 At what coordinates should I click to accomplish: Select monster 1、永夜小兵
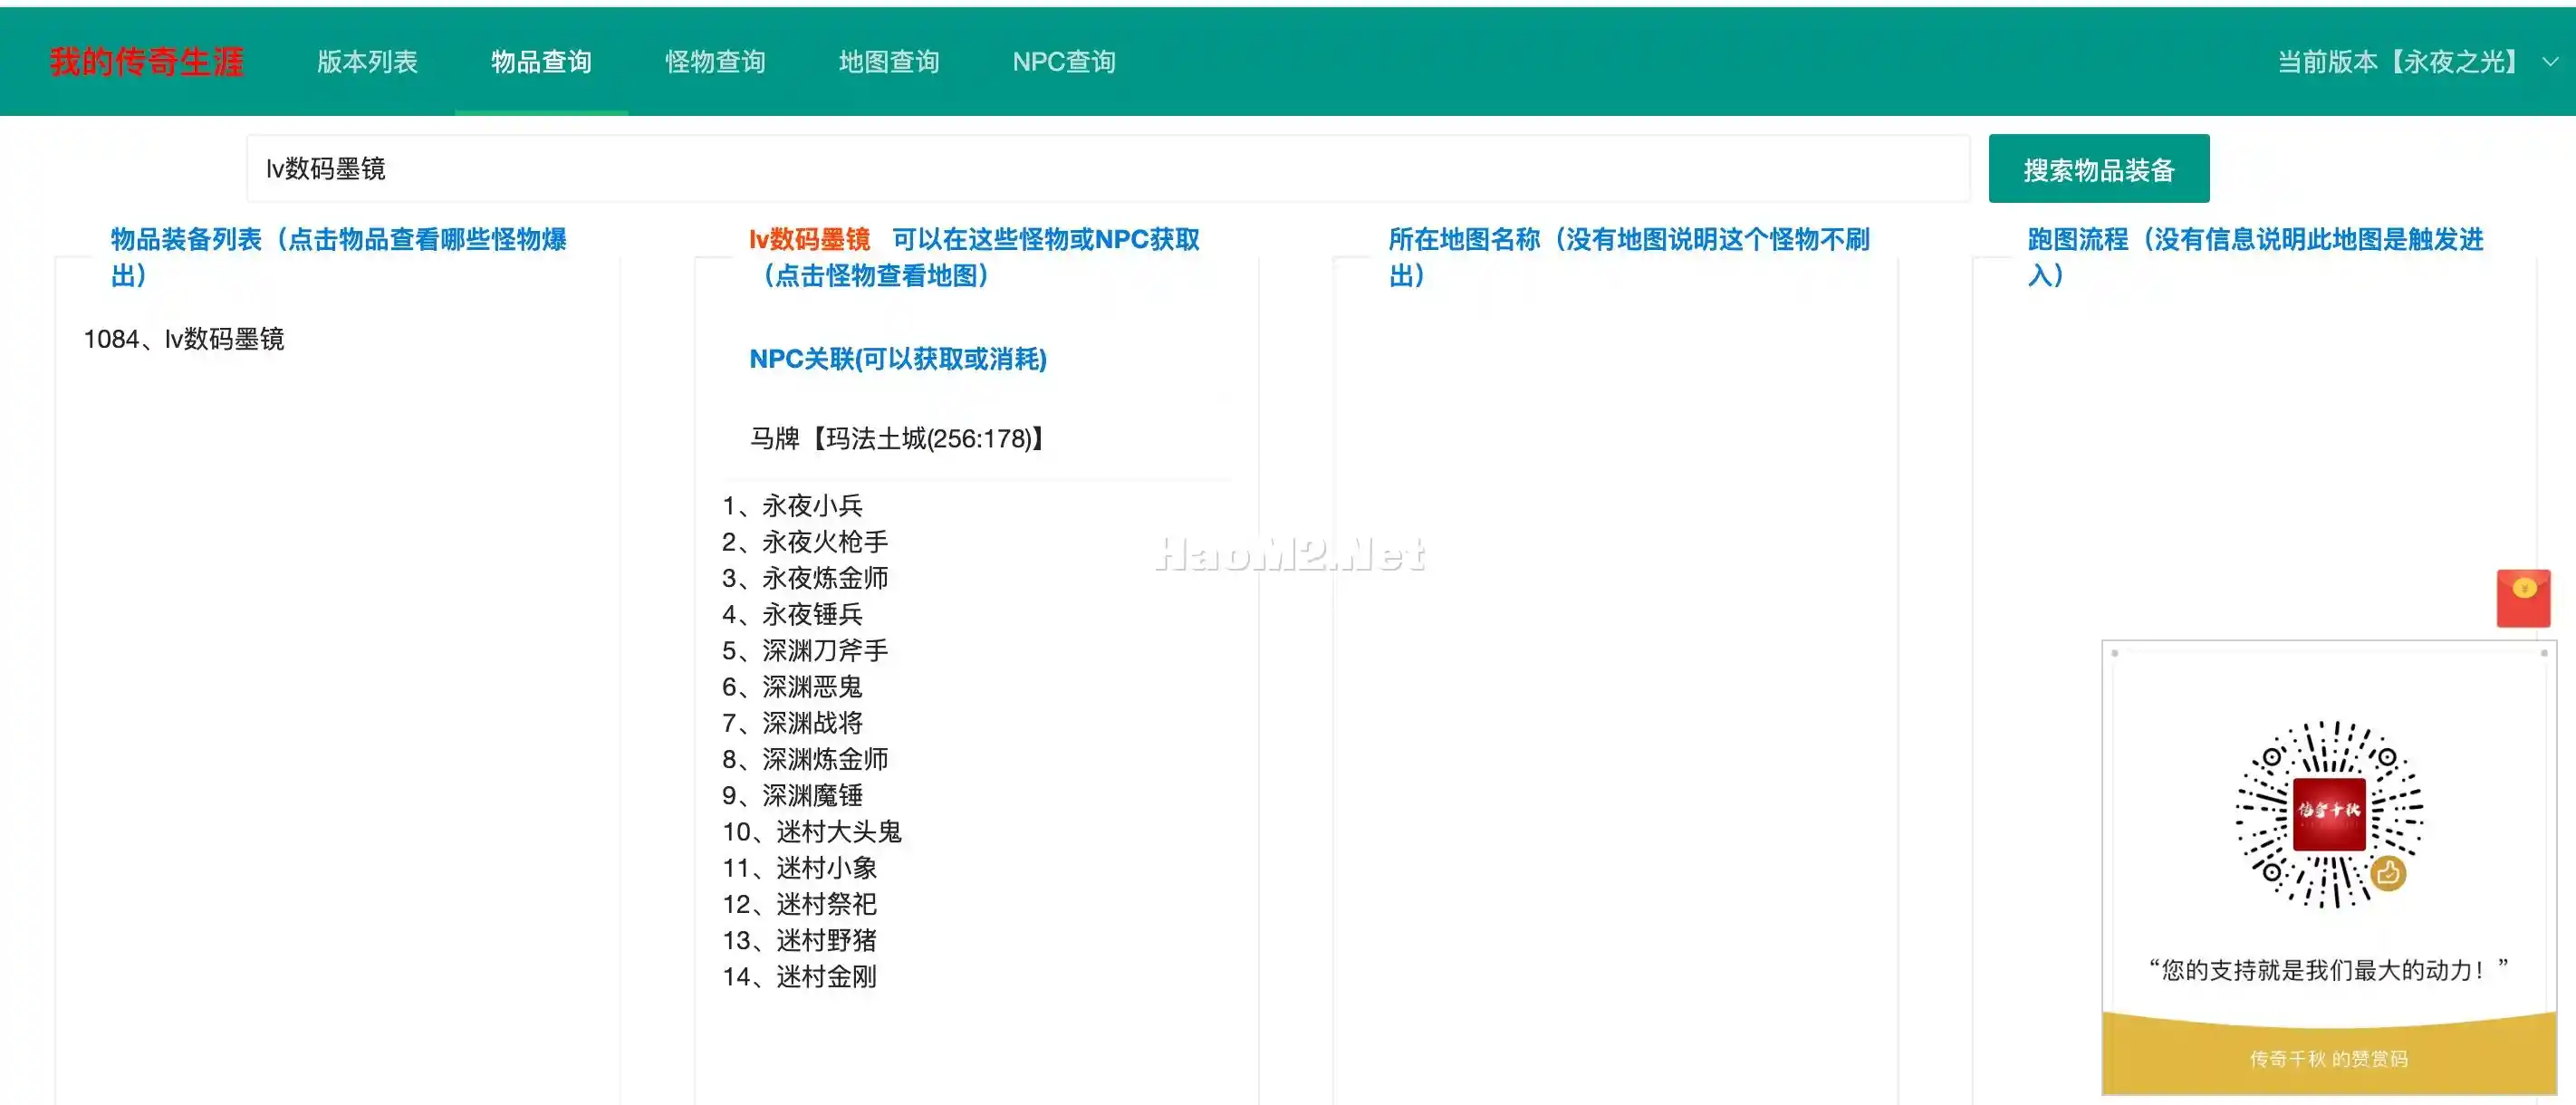click(792, 506)
